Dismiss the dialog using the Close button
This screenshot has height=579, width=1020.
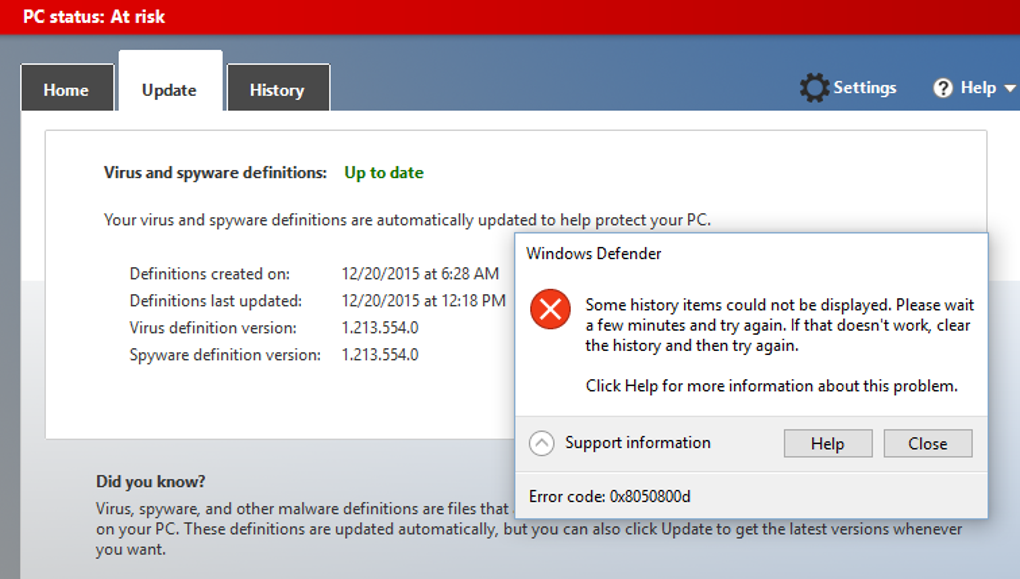[927, 443]
